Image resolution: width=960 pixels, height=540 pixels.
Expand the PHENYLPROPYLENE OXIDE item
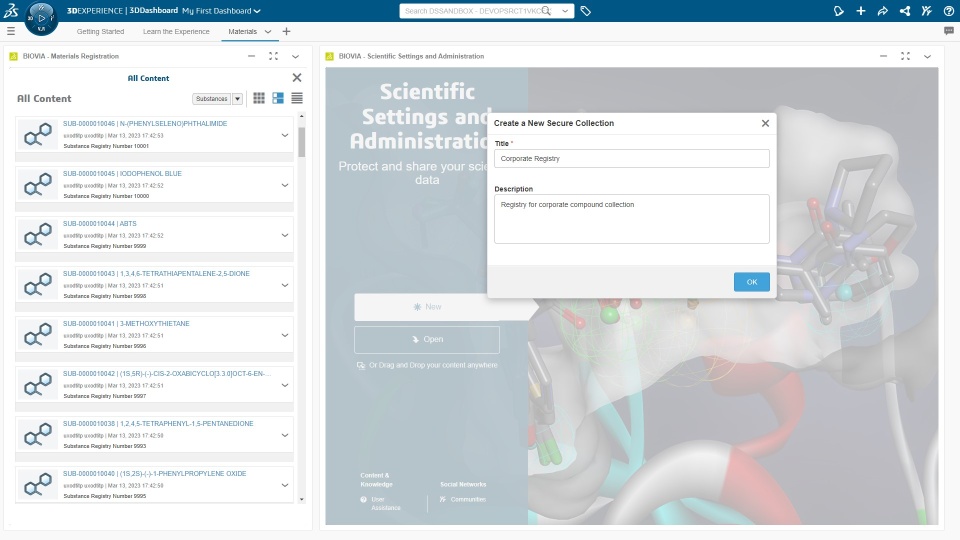(285, 485)
